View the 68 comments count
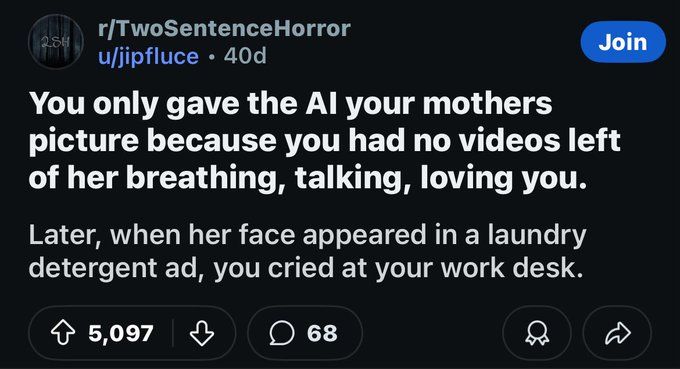This screenshot has width=680, height=369. pos(322,333)
